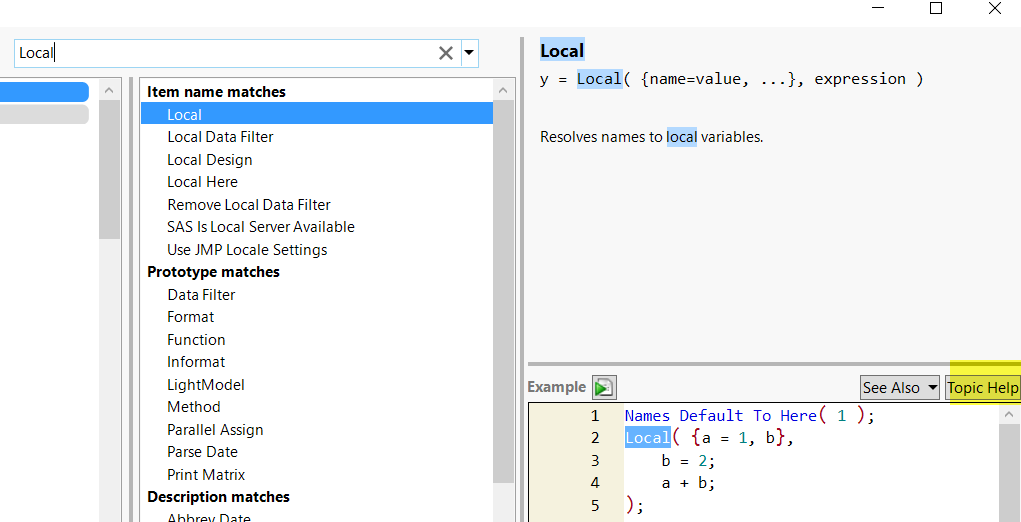Clear the search box text
This screenshot has height=522, width=1021.
[446, 53]
